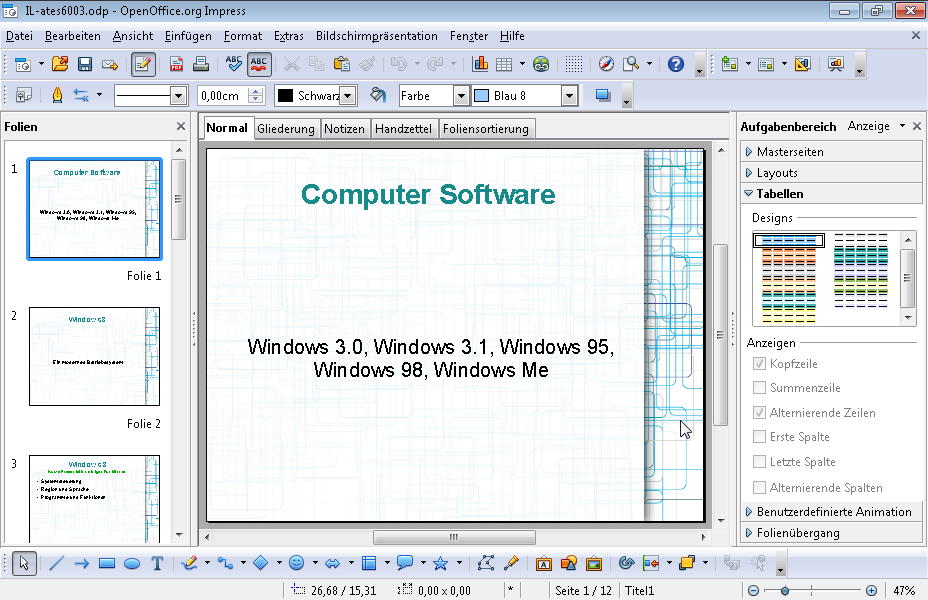Switch to the Notizen tab

[344, 128]
